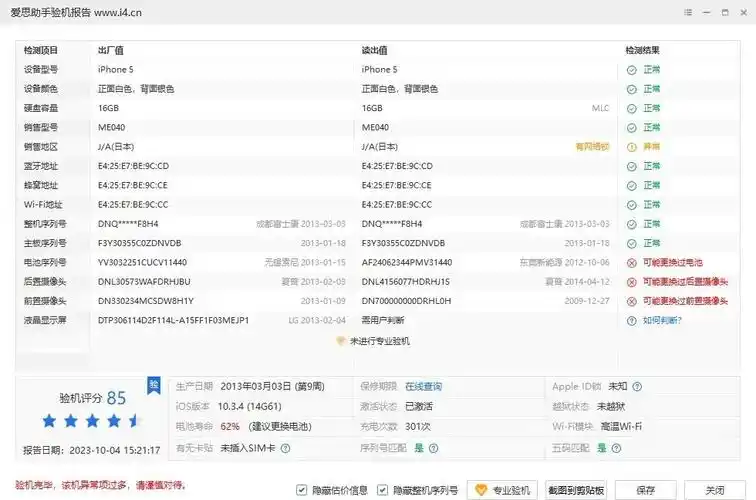Click LCD serial DTP306114D2F114L-A15FF1F03MEJP1
The width and height of the screenshot is (756, 500).
[x=173, y=321]
